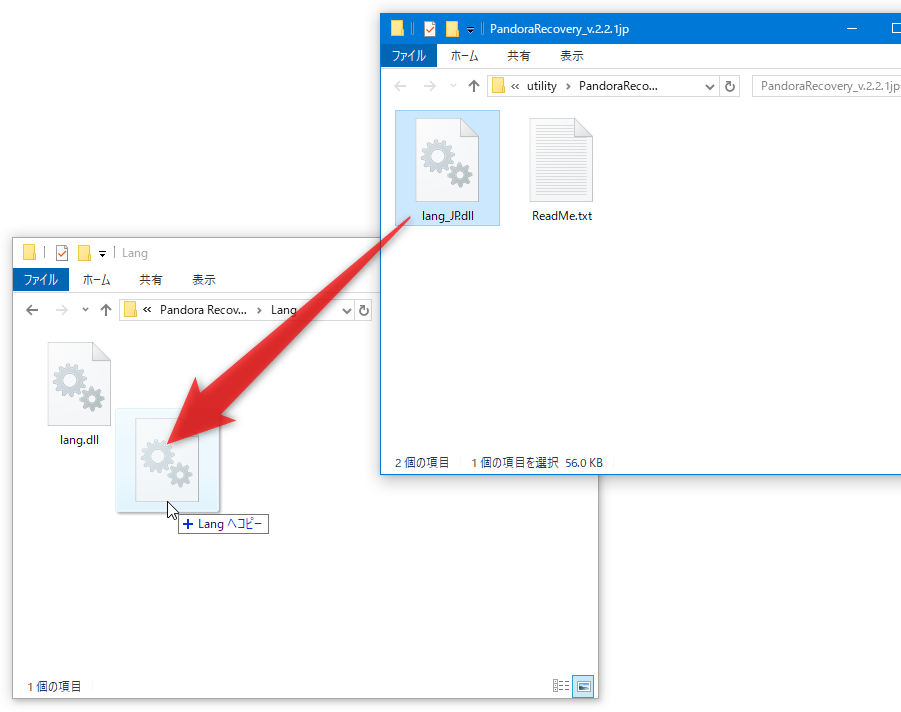
Task: Open ホーム tab in Lang window
Action: tap(97, 280)
